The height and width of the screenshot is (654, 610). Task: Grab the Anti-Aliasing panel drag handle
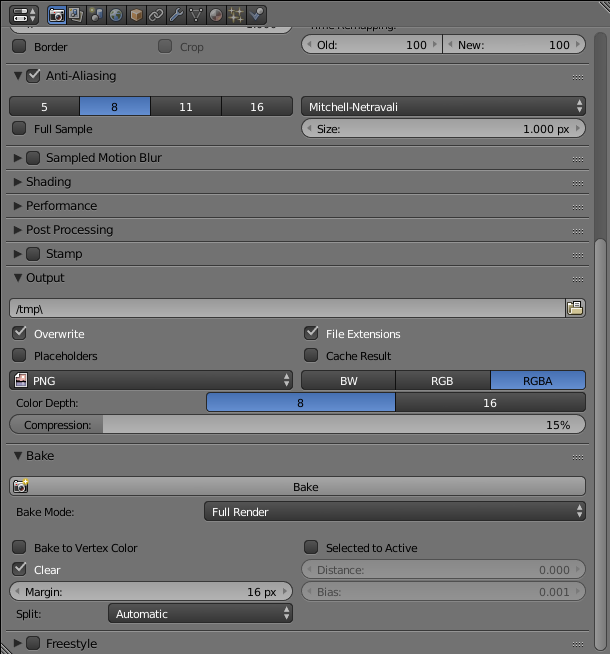[578, 77]
